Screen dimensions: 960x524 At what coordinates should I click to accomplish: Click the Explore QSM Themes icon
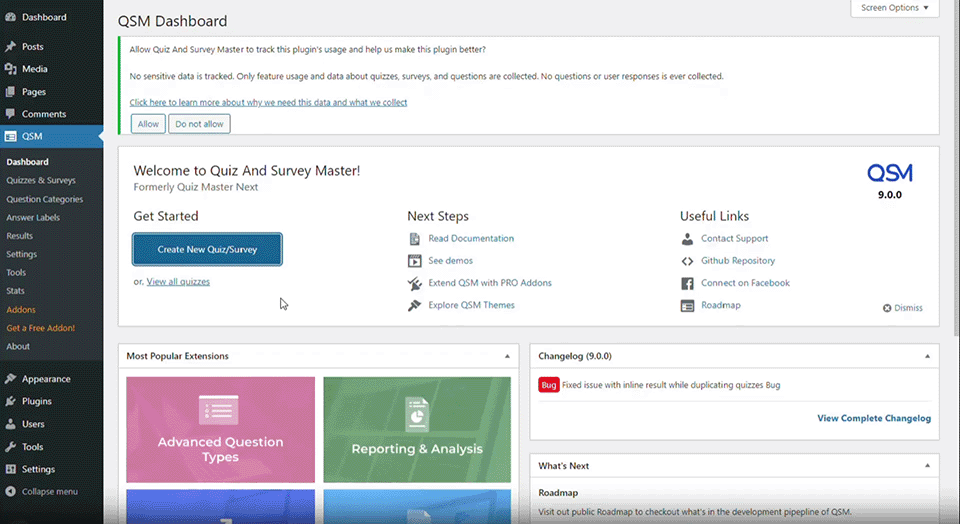point(414,305)
